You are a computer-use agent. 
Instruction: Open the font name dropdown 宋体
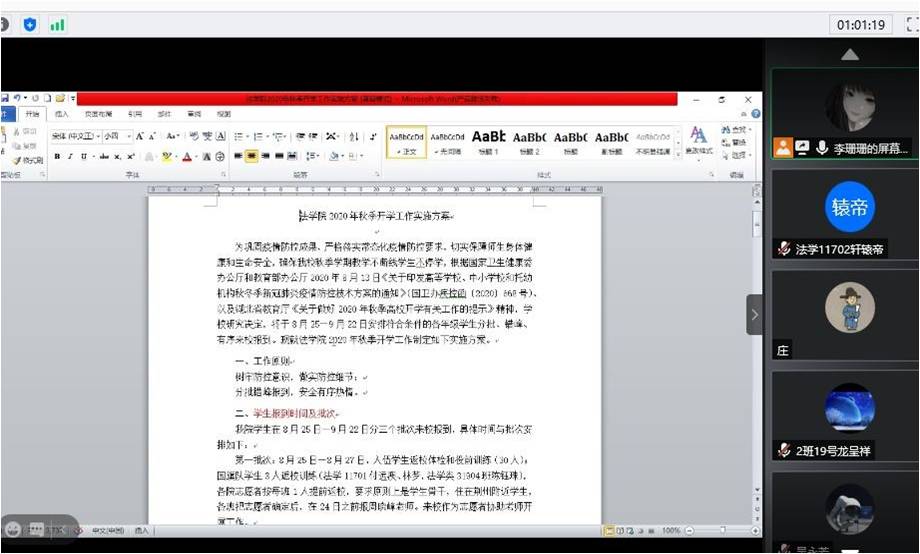(74, 136)
